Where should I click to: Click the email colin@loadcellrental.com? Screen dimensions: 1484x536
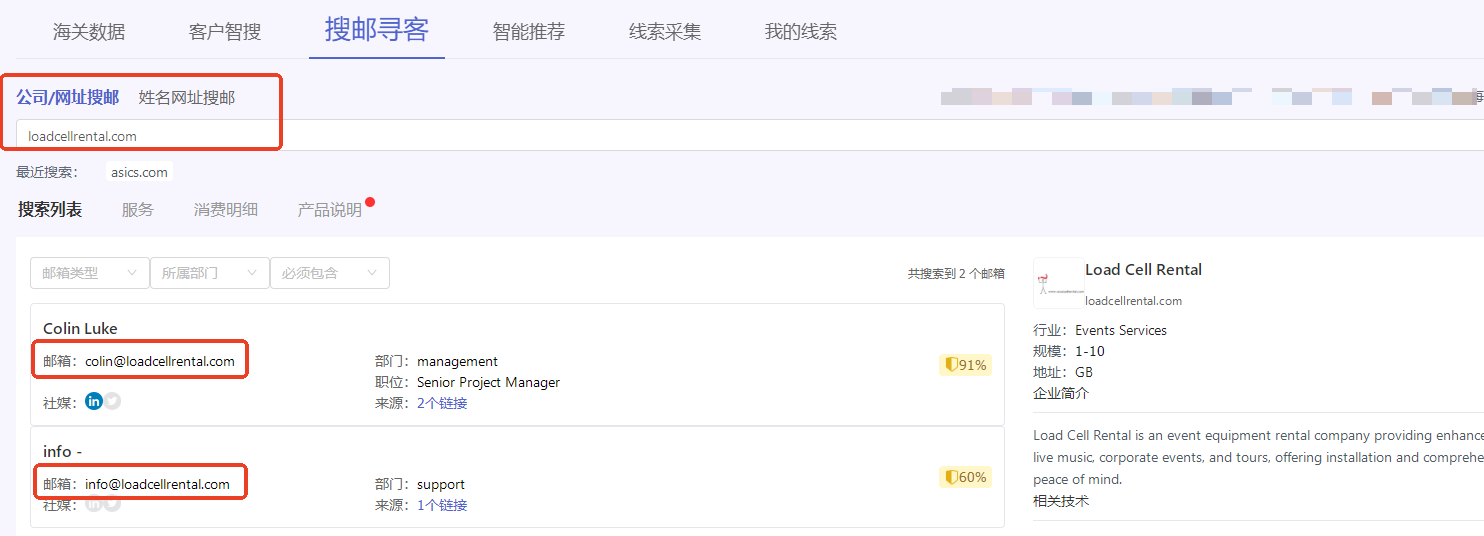(x=160, y=361)
